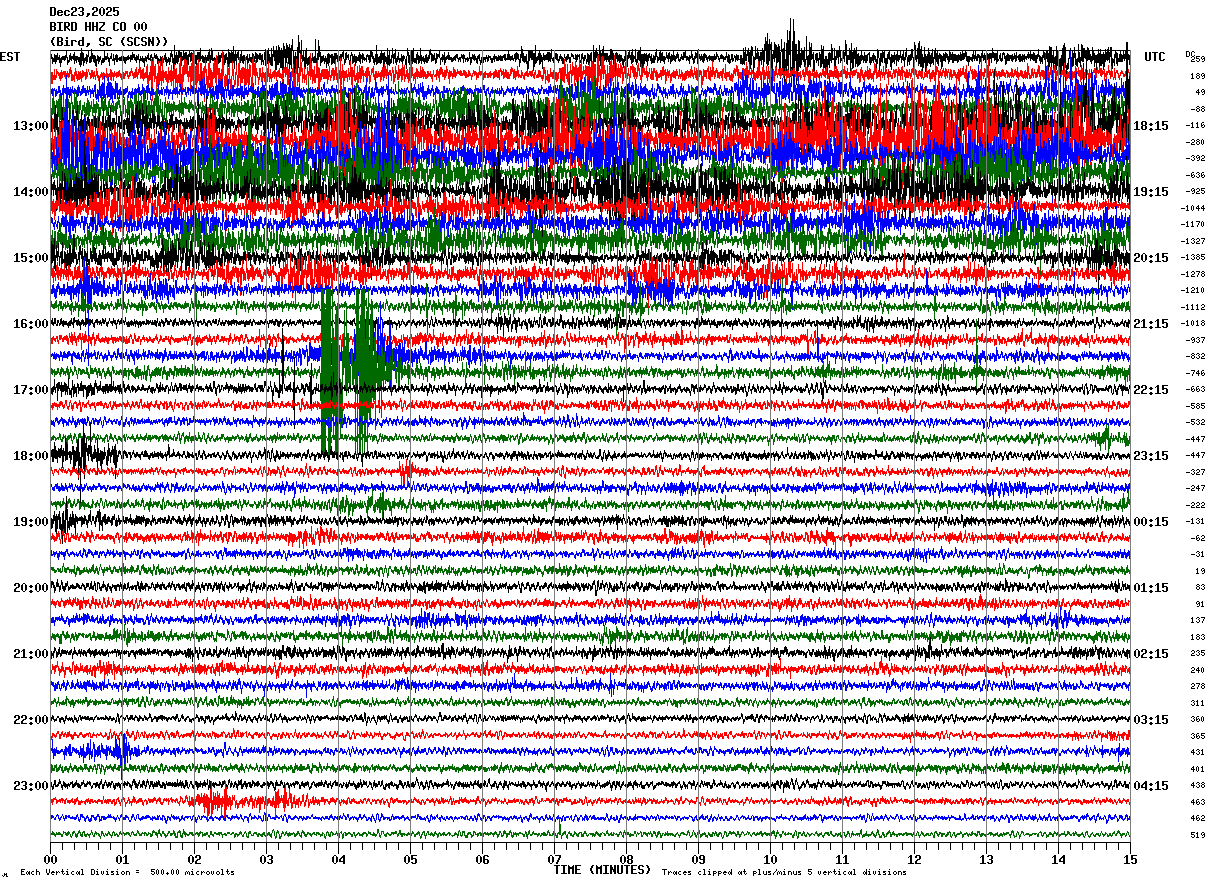Select the 519 DC offset value
Screen dimensions: 1210x886
pyautogui.click(x=1197, y=835)
